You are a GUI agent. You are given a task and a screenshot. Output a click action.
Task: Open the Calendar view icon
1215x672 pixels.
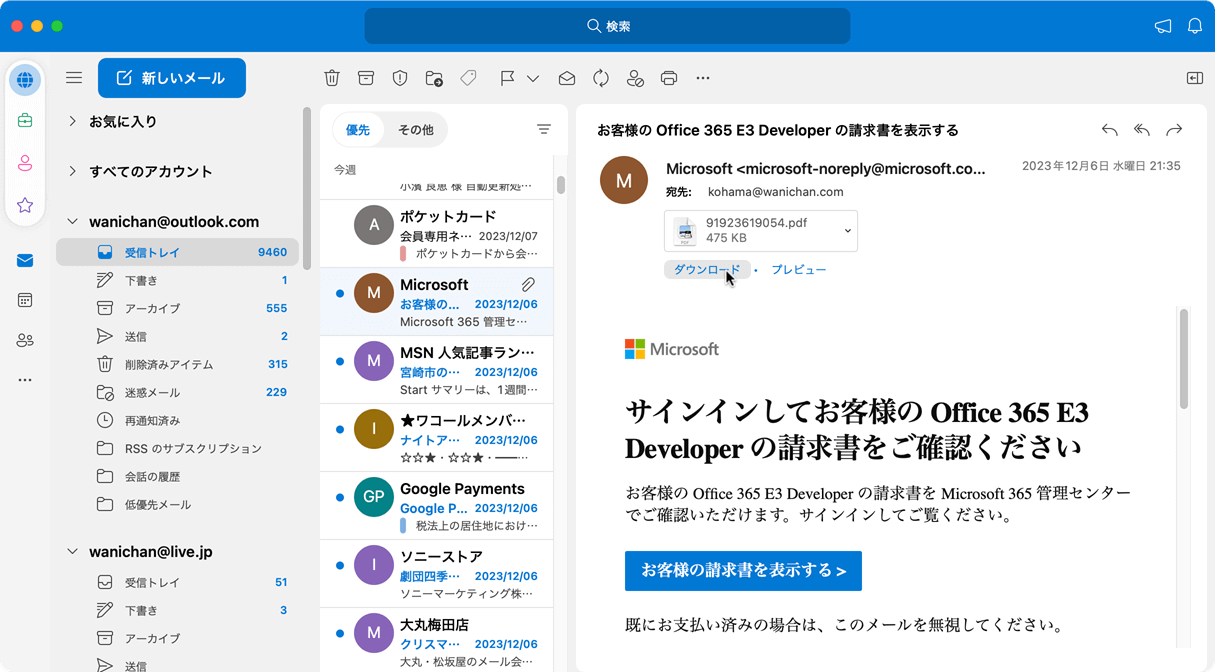(x=25, y=300)
